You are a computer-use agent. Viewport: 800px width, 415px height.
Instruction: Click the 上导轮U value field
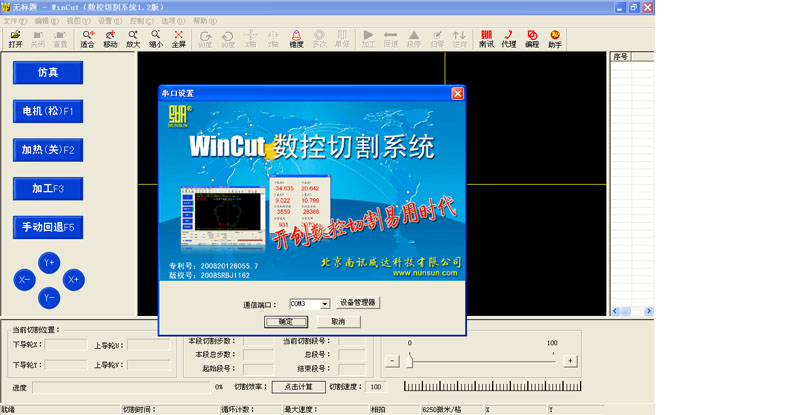tap(149, 345)
